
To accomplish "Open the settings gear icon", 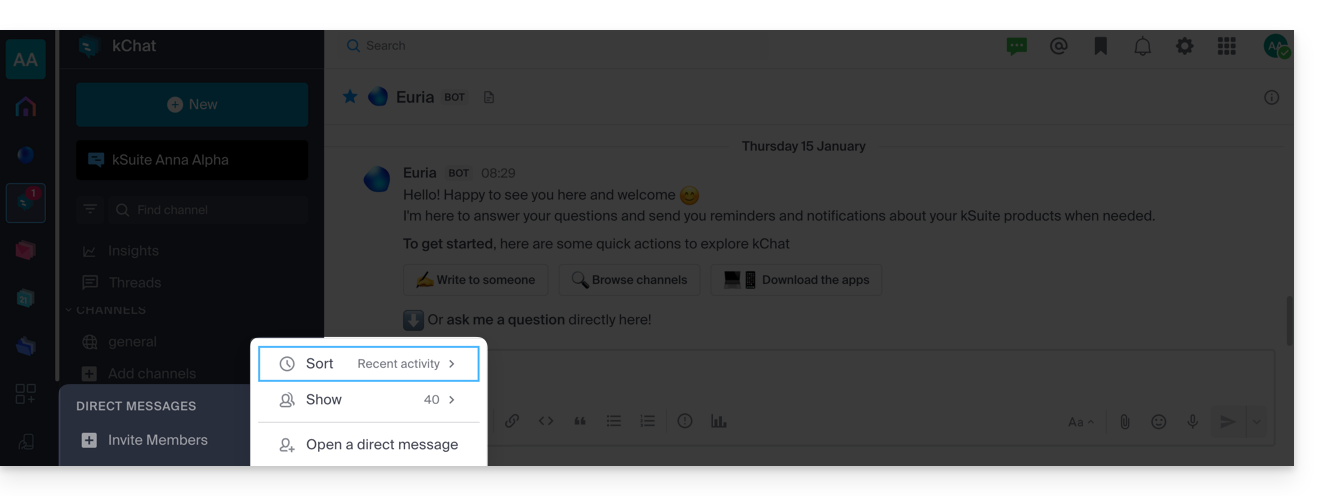I will (1185, 46).
